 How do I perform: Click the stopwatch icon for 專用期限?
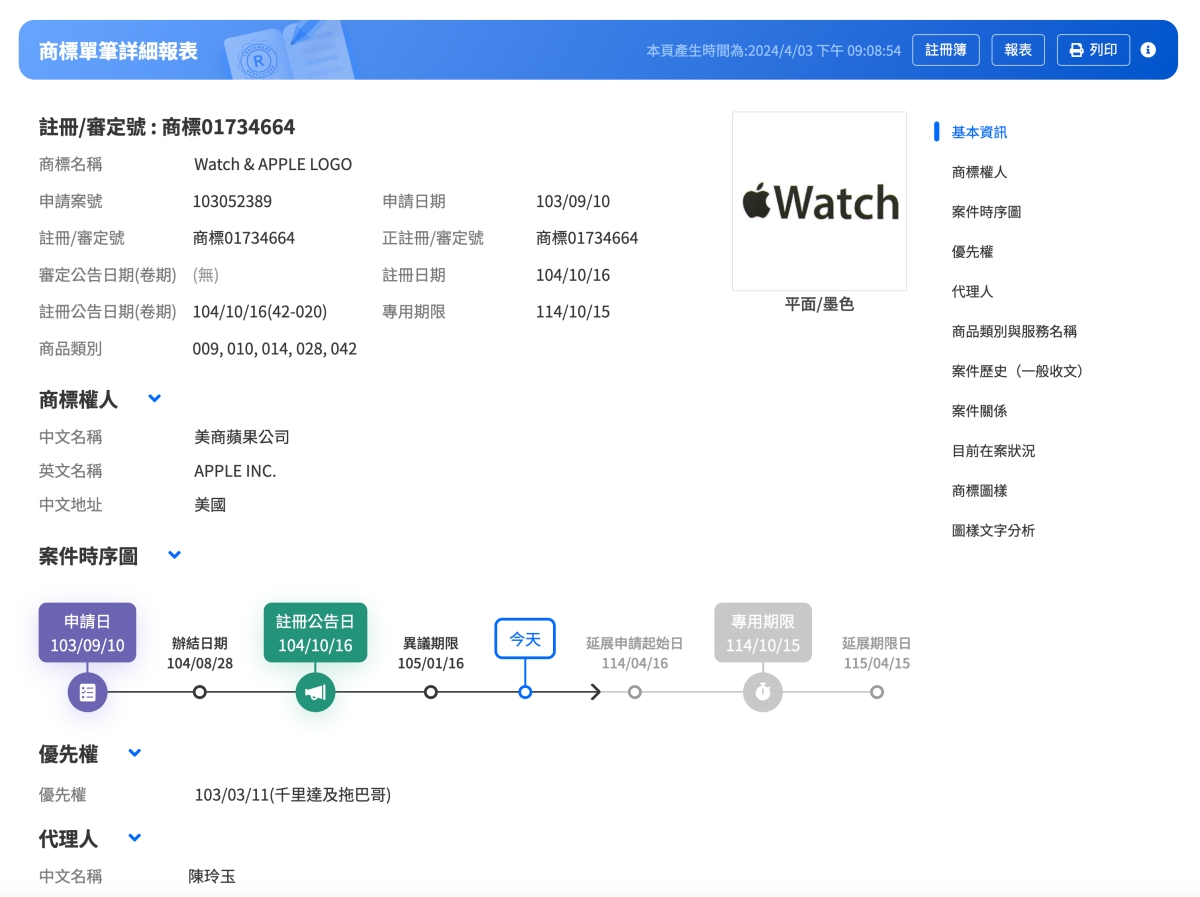click(x=763, y=692)
